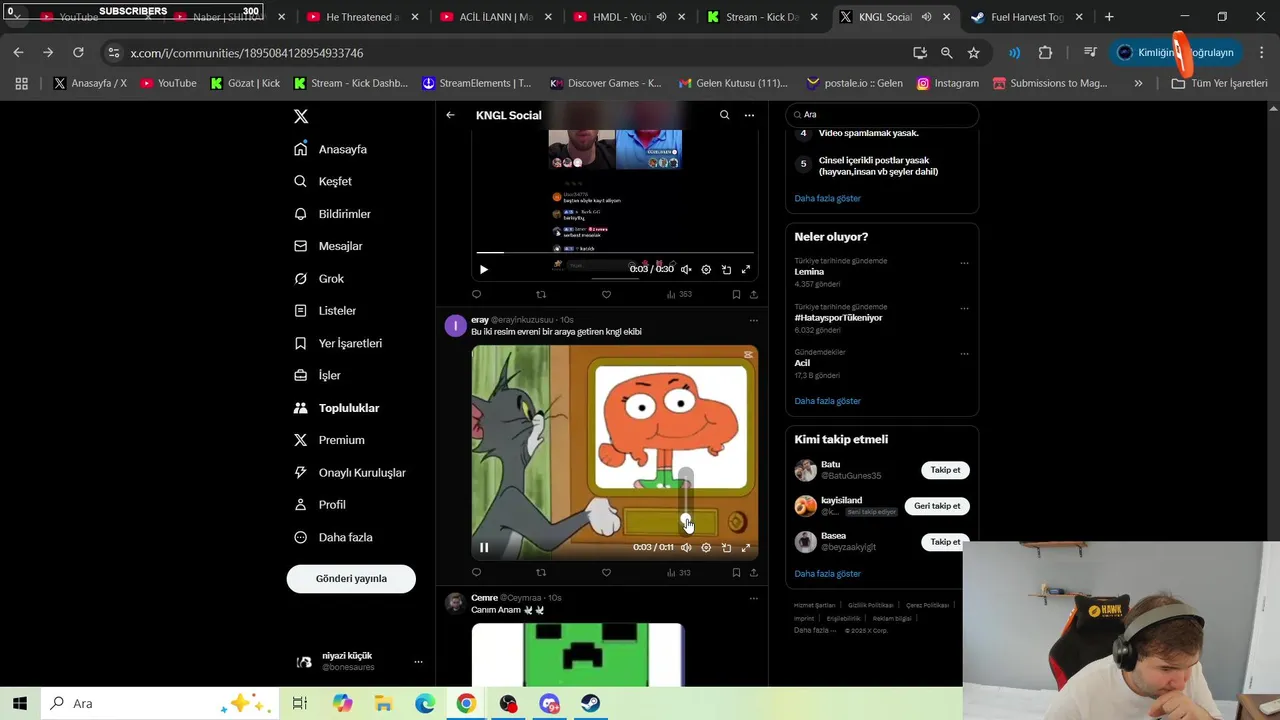Follow Basea with Takip et

tap(945, 542)
